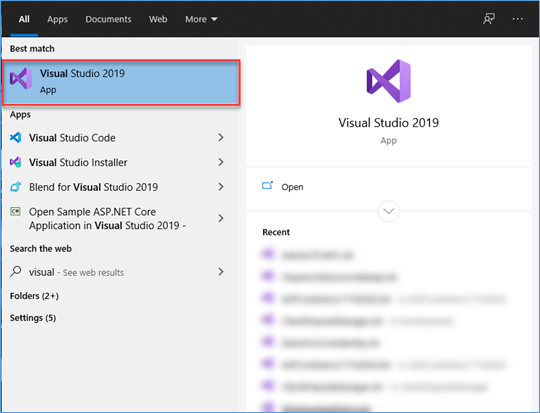Viewport: 540px width, 413px height.
Task: Click the feedback person icon in header
Action: (489, 19)
